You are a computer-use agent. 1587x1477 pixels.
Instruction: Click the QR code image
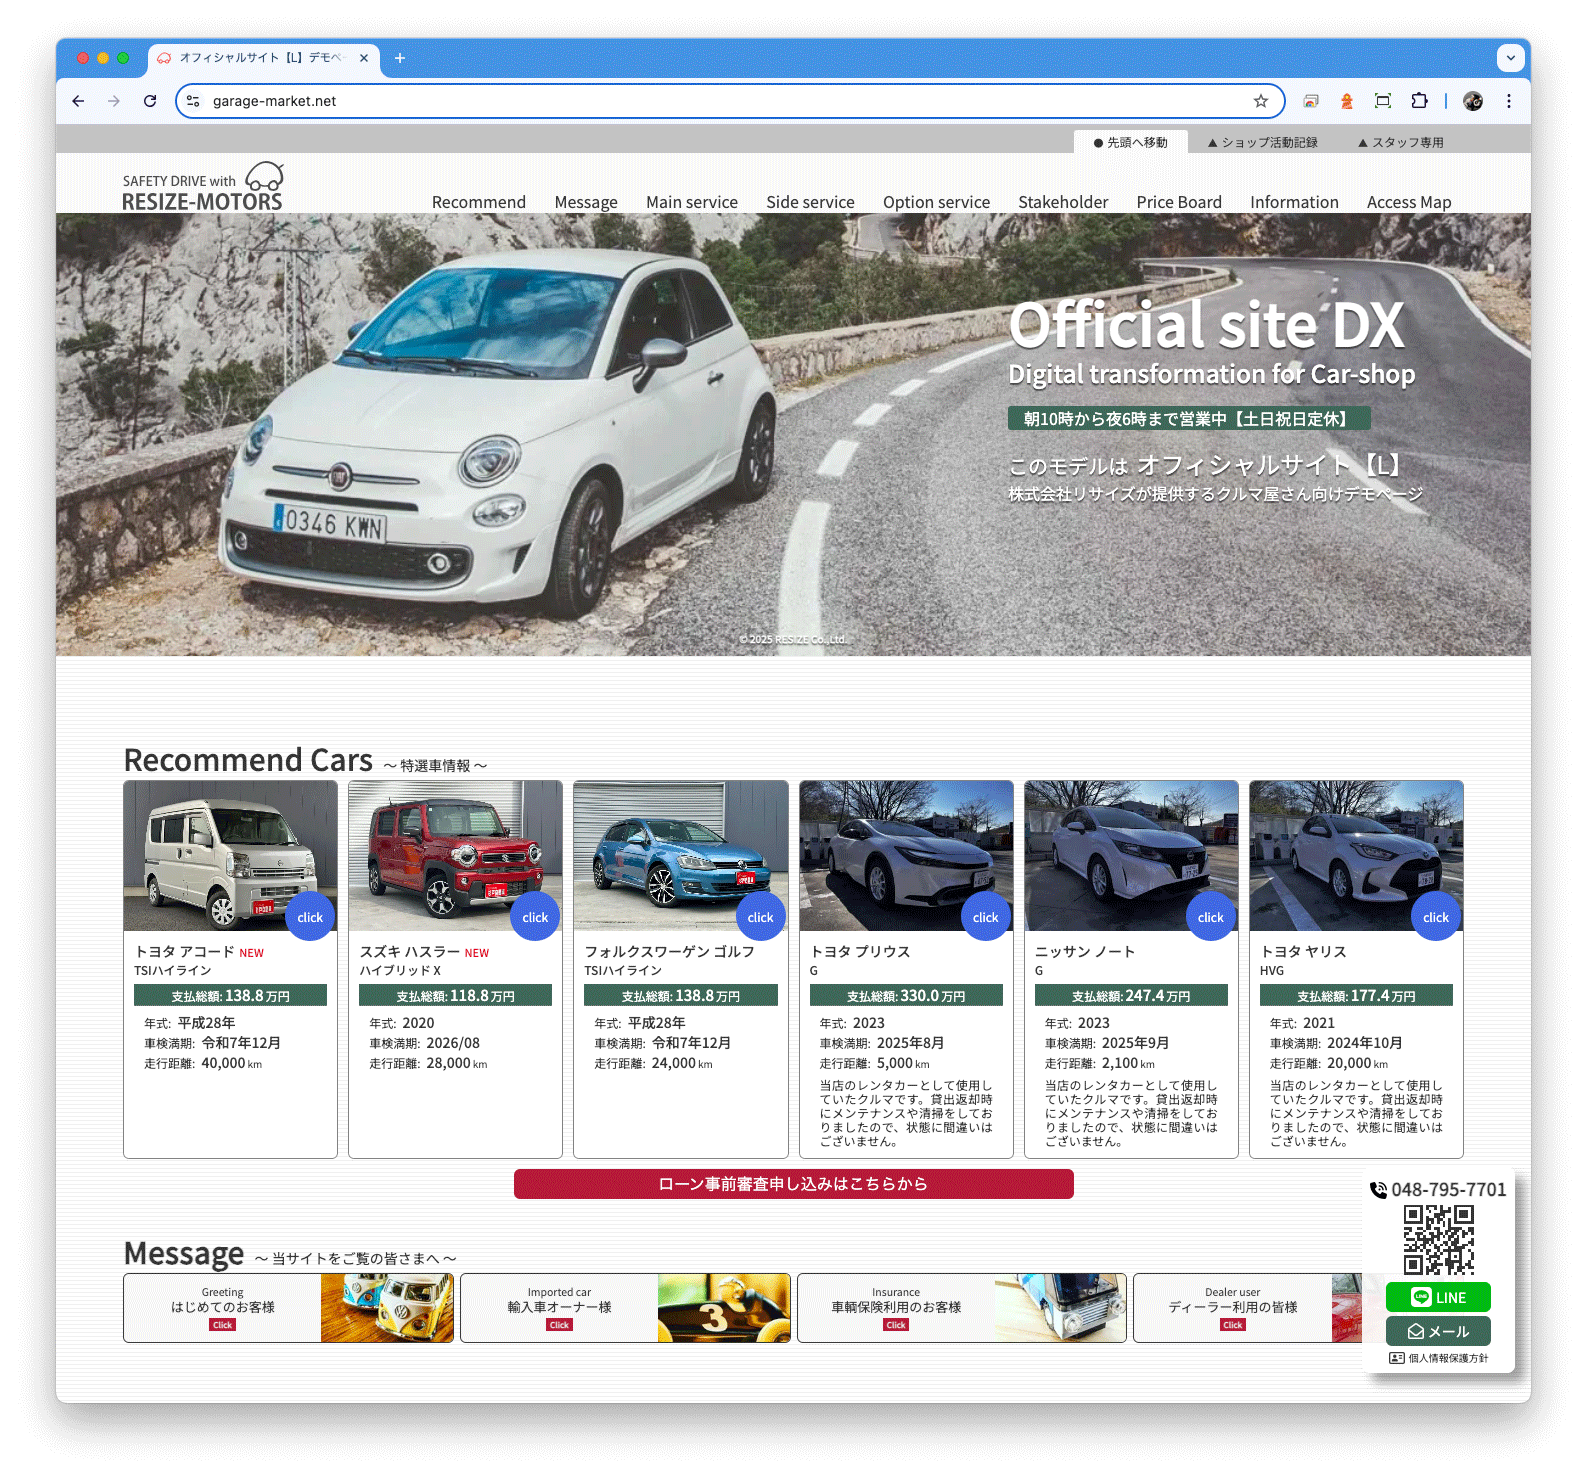click(1438, 1240)
